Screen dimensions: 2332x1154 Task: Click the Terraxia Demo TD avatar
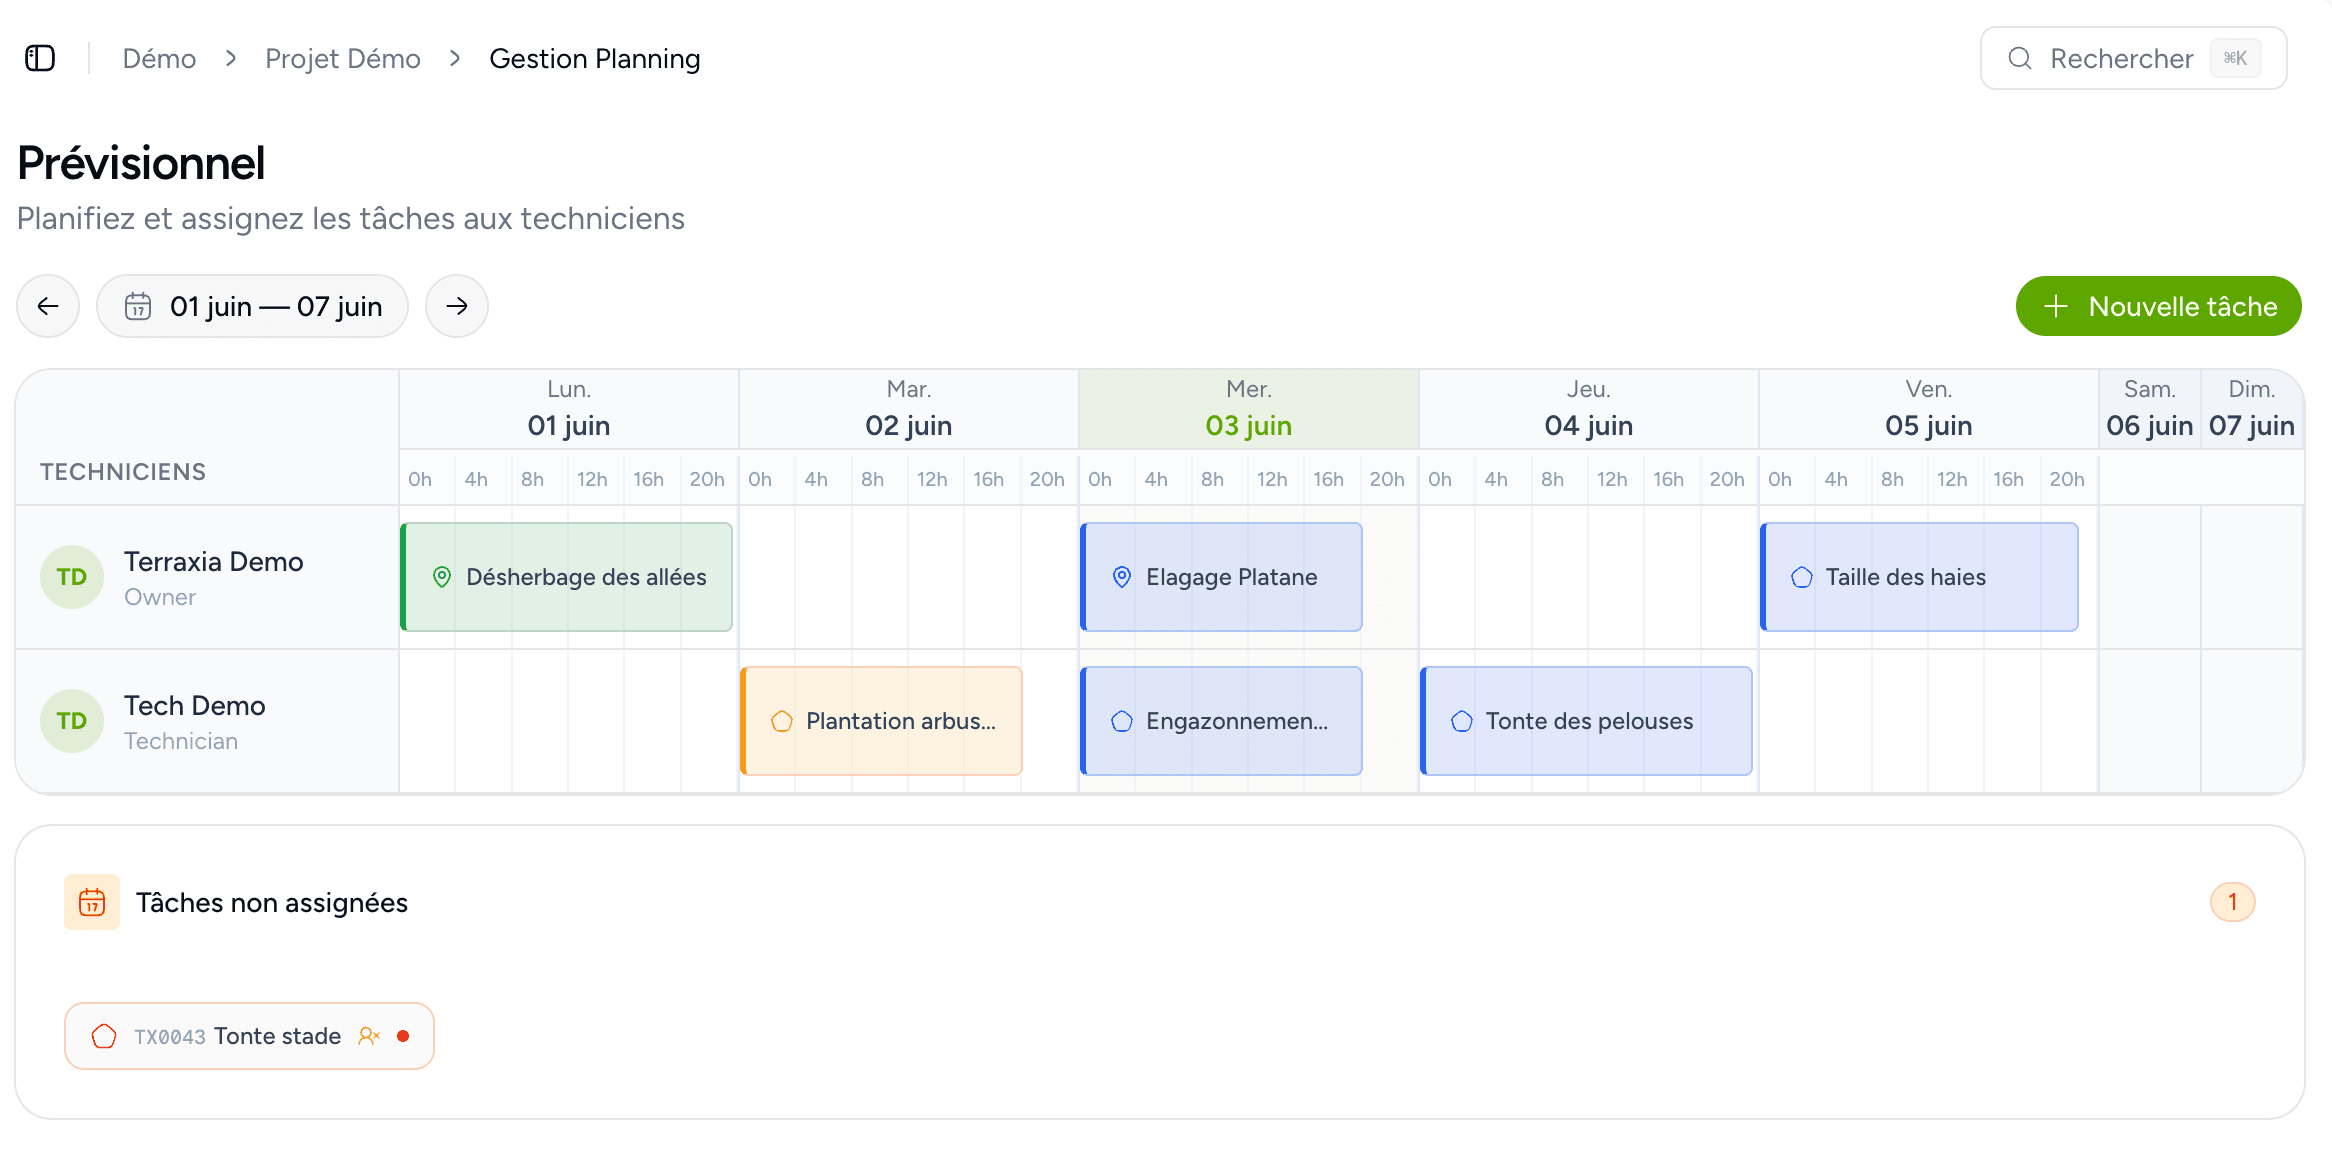coord(72,577)
